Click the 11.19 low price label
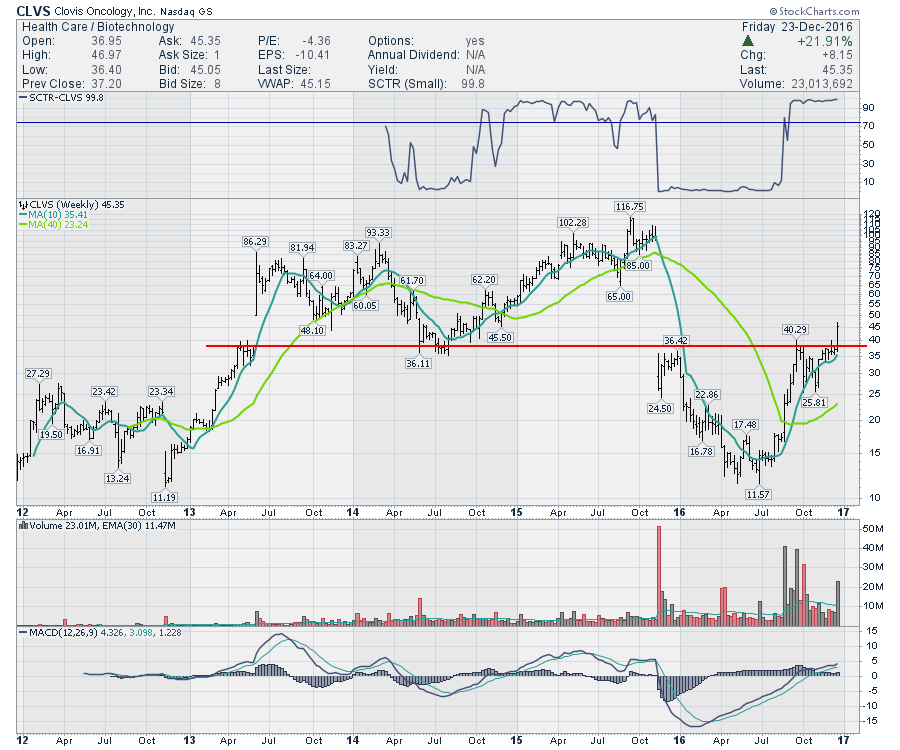This screenshot has width=900, height=750. (x=164, y=498)
